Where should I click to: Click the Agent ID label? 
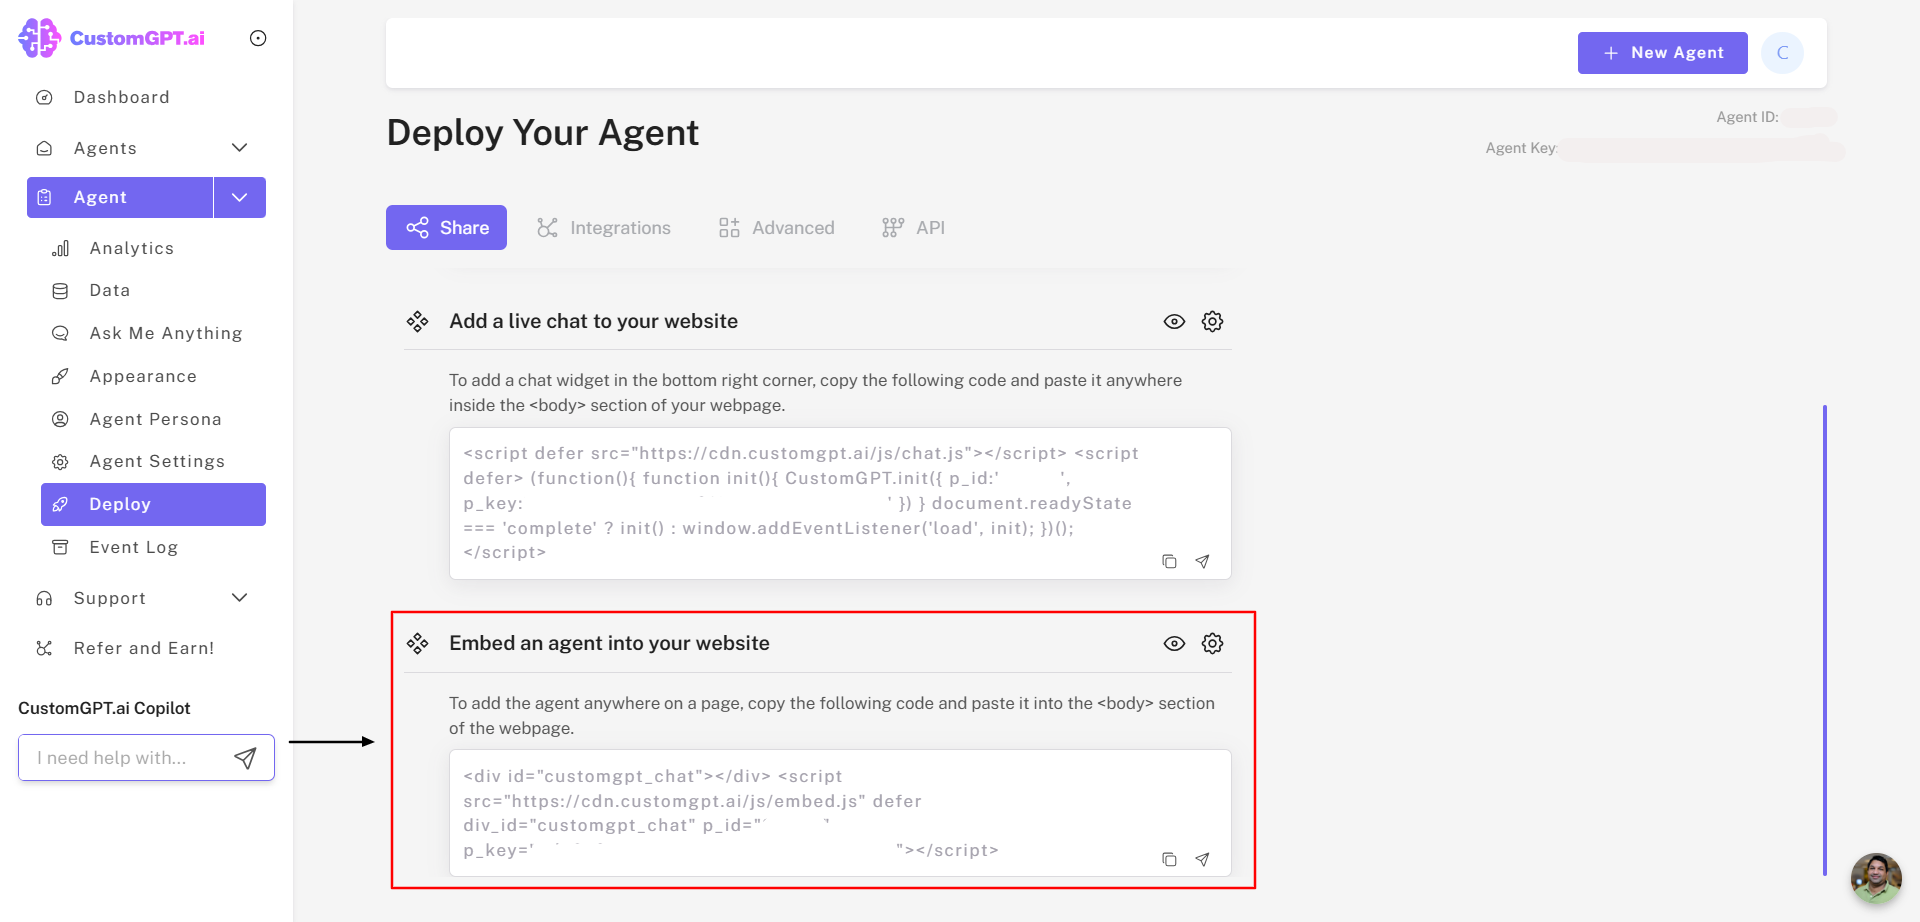coord(1747,117)
